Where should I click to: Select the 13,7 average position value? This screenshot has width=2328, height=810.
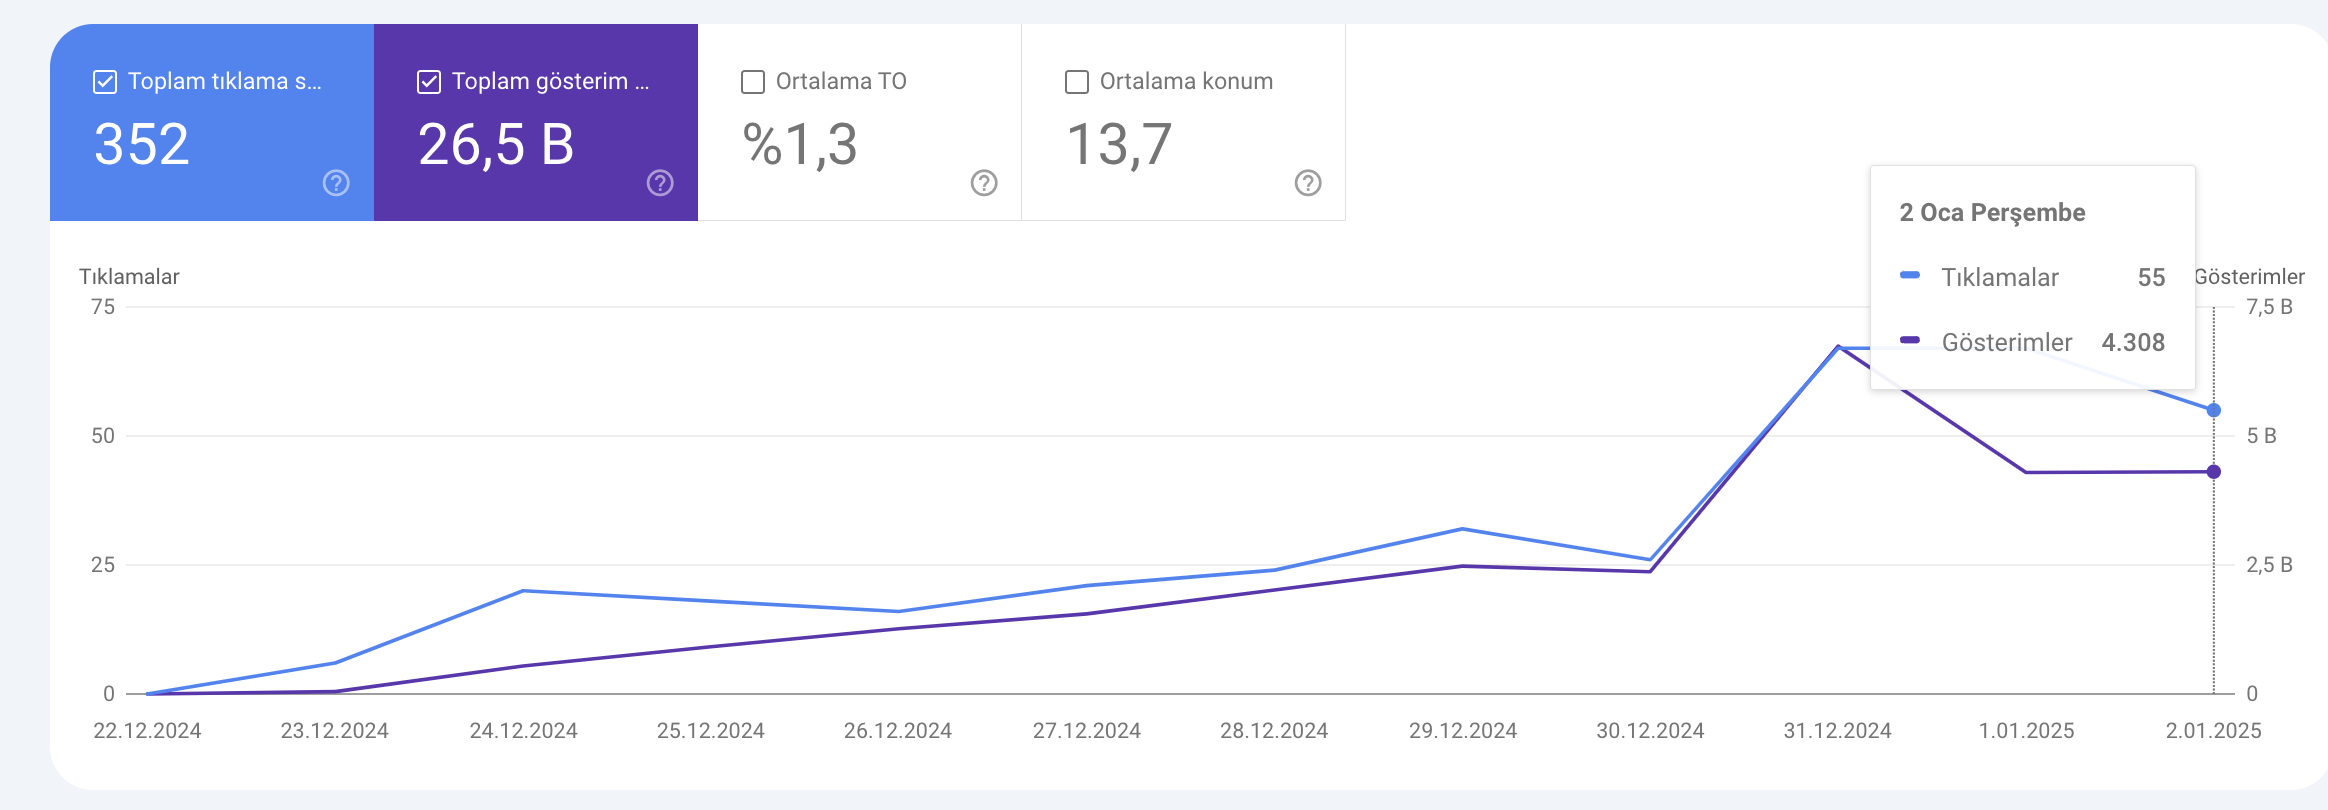[x=1119, y=145]
